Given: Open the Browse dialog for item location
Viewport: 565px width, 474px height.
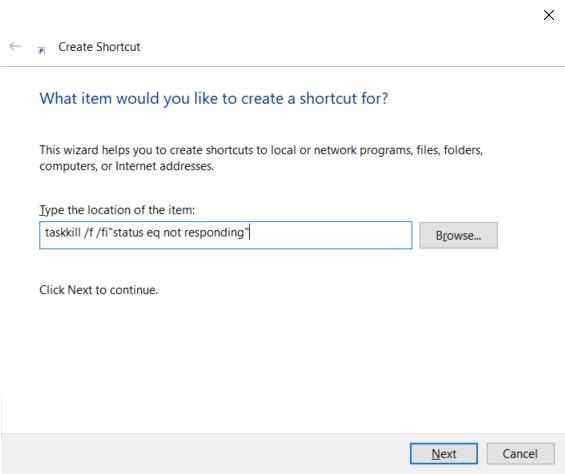Looking at the screenshot, I should pos(458,235).
